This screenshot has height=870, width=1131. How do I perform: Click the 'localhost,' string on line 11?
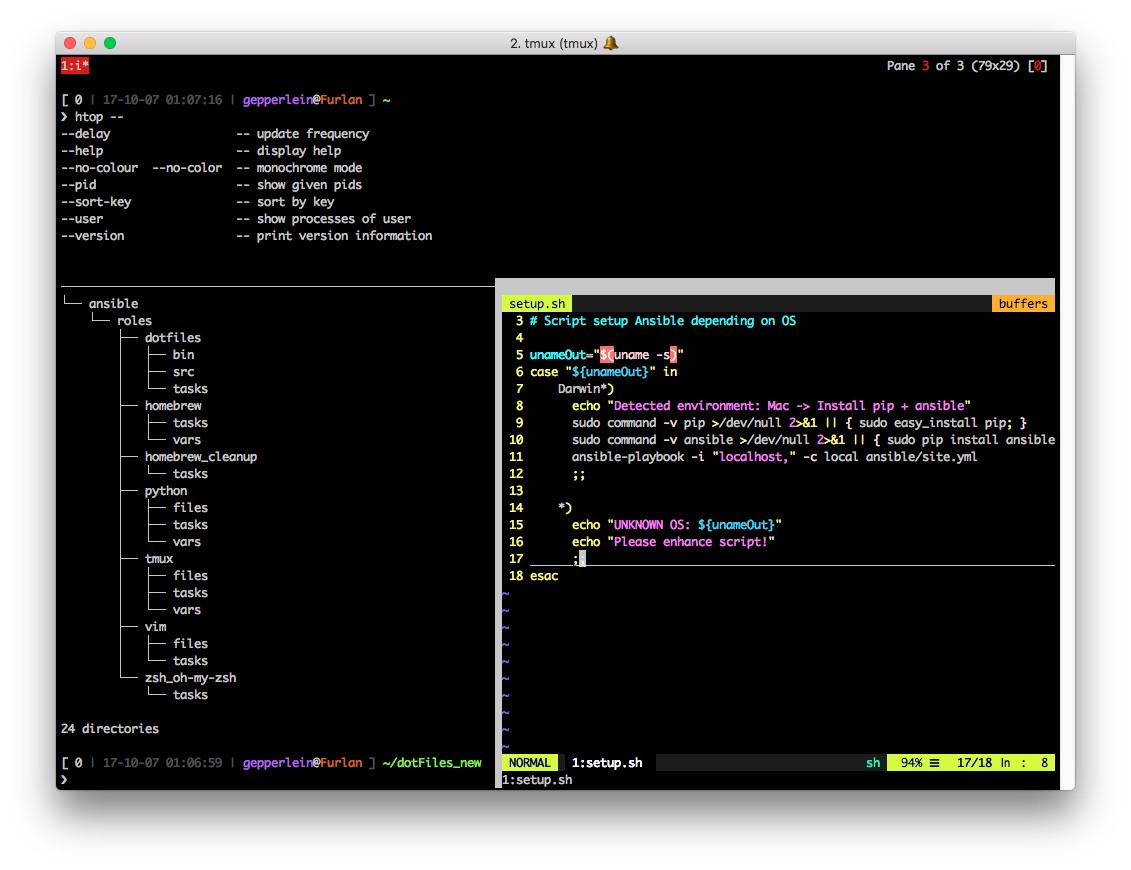(x=754, y=457)
